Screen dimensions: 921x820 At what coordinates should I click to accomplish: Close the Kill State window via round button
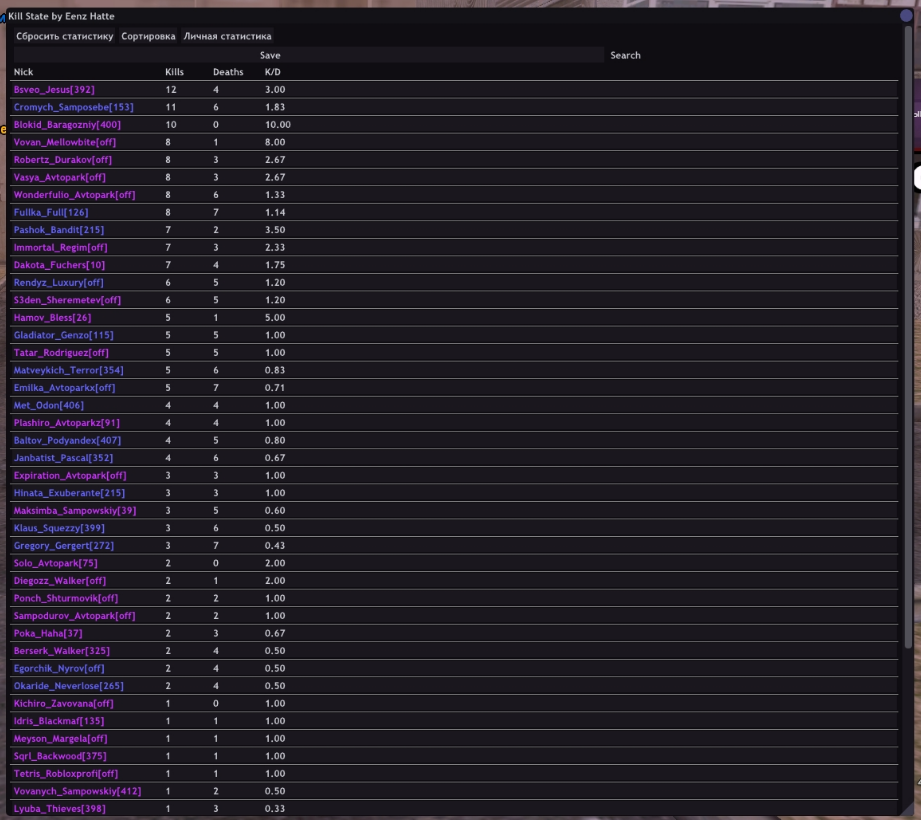pyautogui.click(x=906, y=16)
